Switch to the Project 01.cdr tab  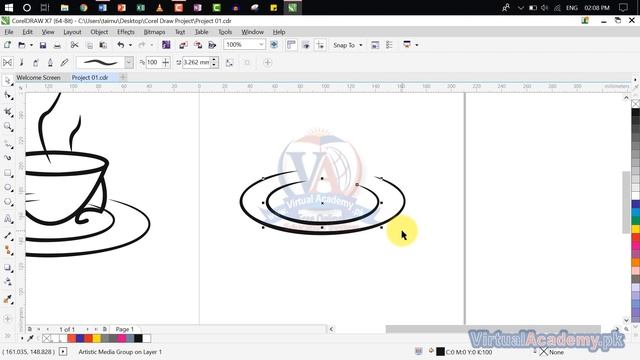pos(90,77)
